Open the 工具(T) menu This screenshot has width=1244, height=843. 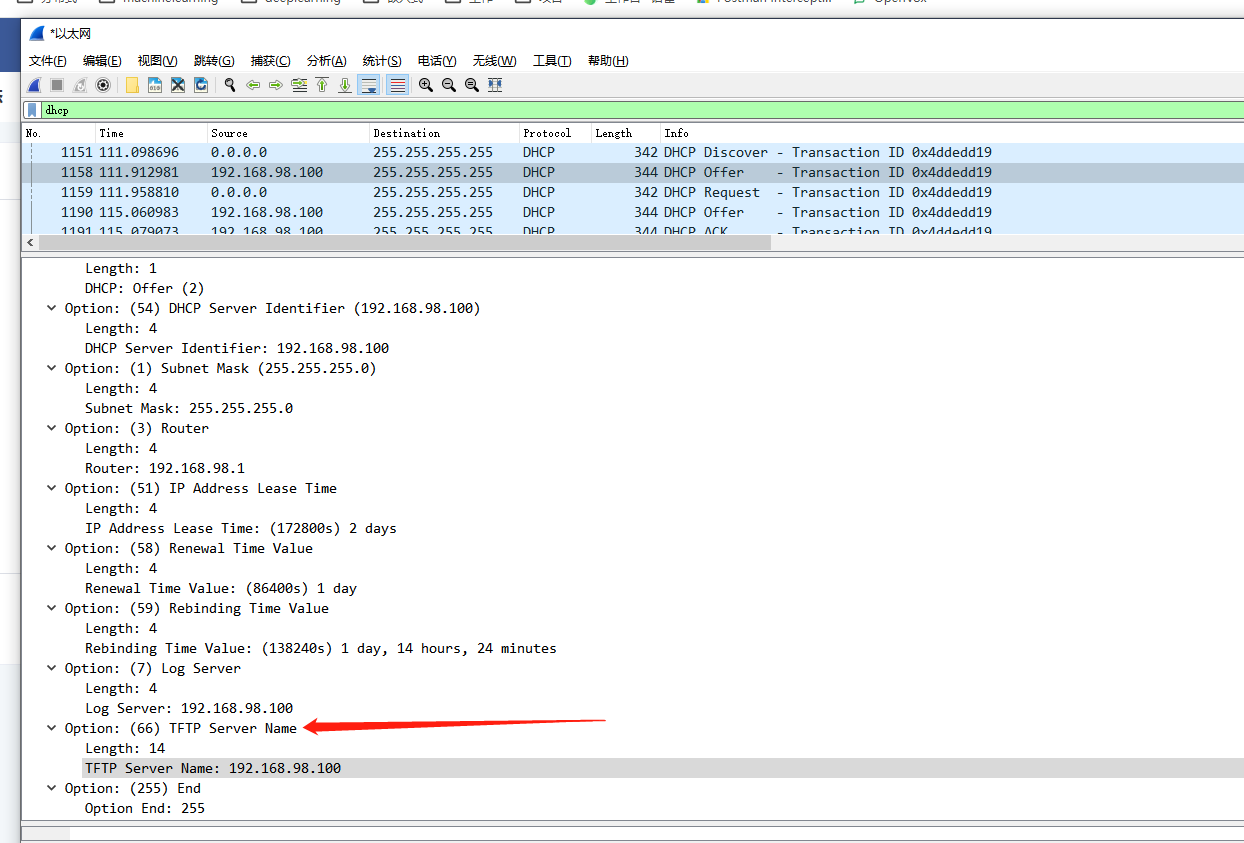click(552, 61)
